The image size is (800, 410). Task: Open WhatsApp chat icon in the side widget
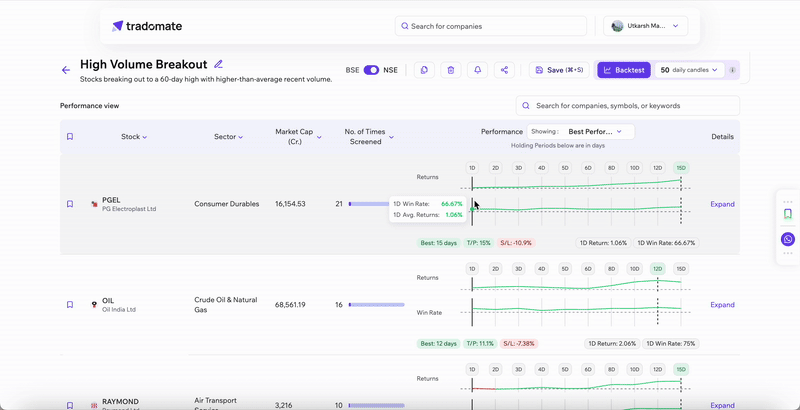[788, 239]
